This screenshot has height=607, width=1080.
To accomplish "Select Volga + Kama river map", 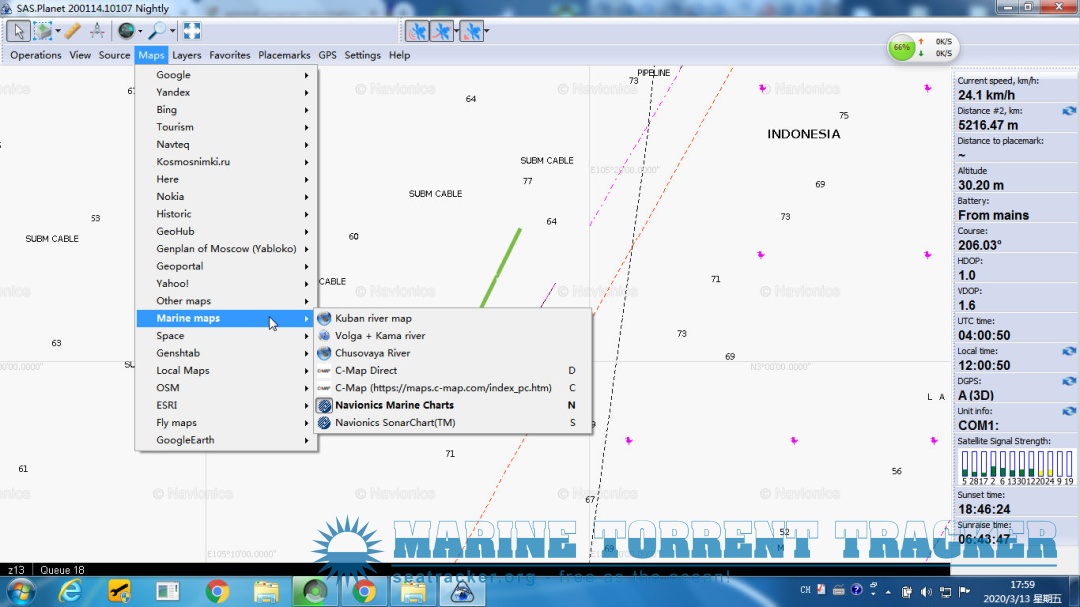I will click(x=453, y=336).
